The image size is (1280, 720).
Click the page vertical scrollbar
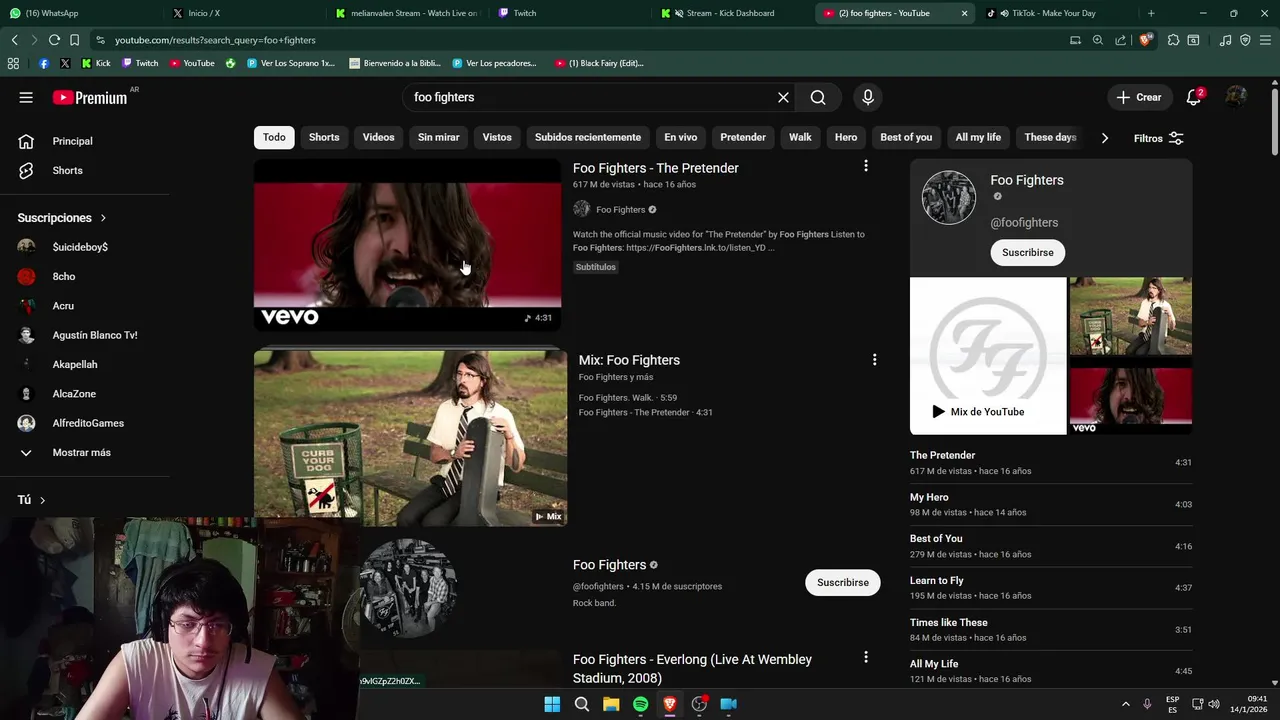pos(1274,120)
